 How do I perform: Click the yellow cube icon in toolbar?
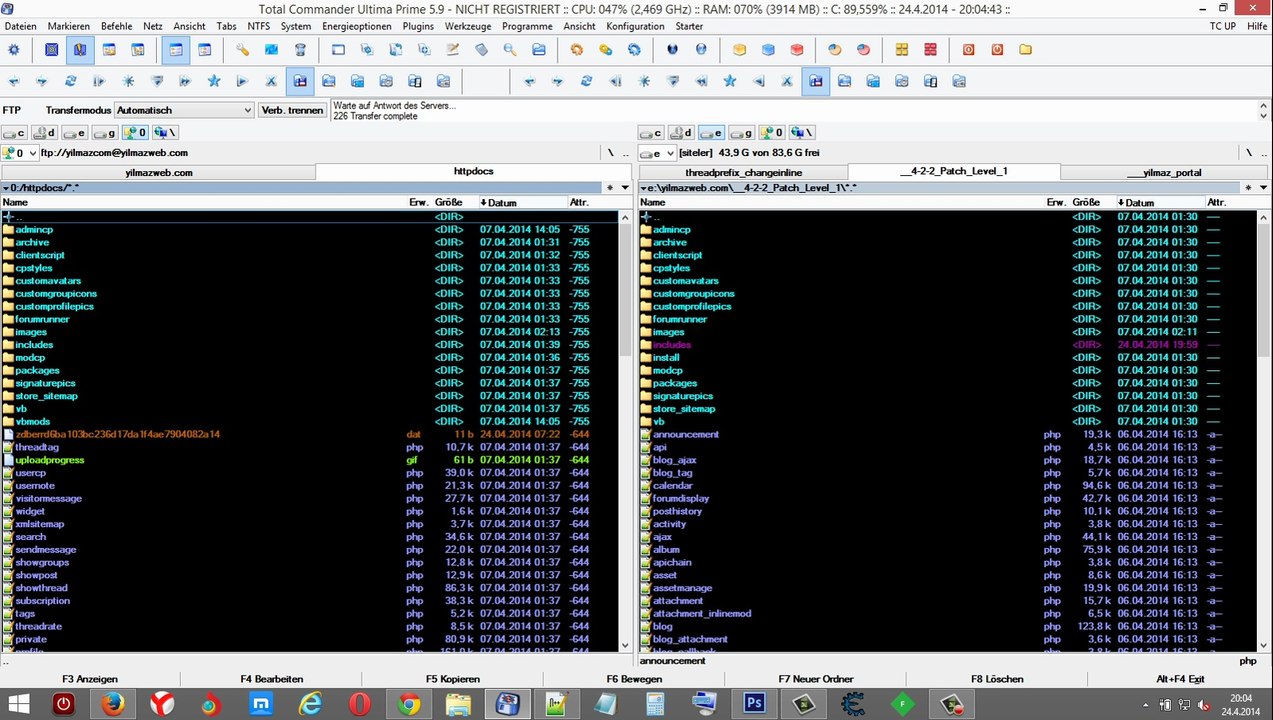pos(739,49)
